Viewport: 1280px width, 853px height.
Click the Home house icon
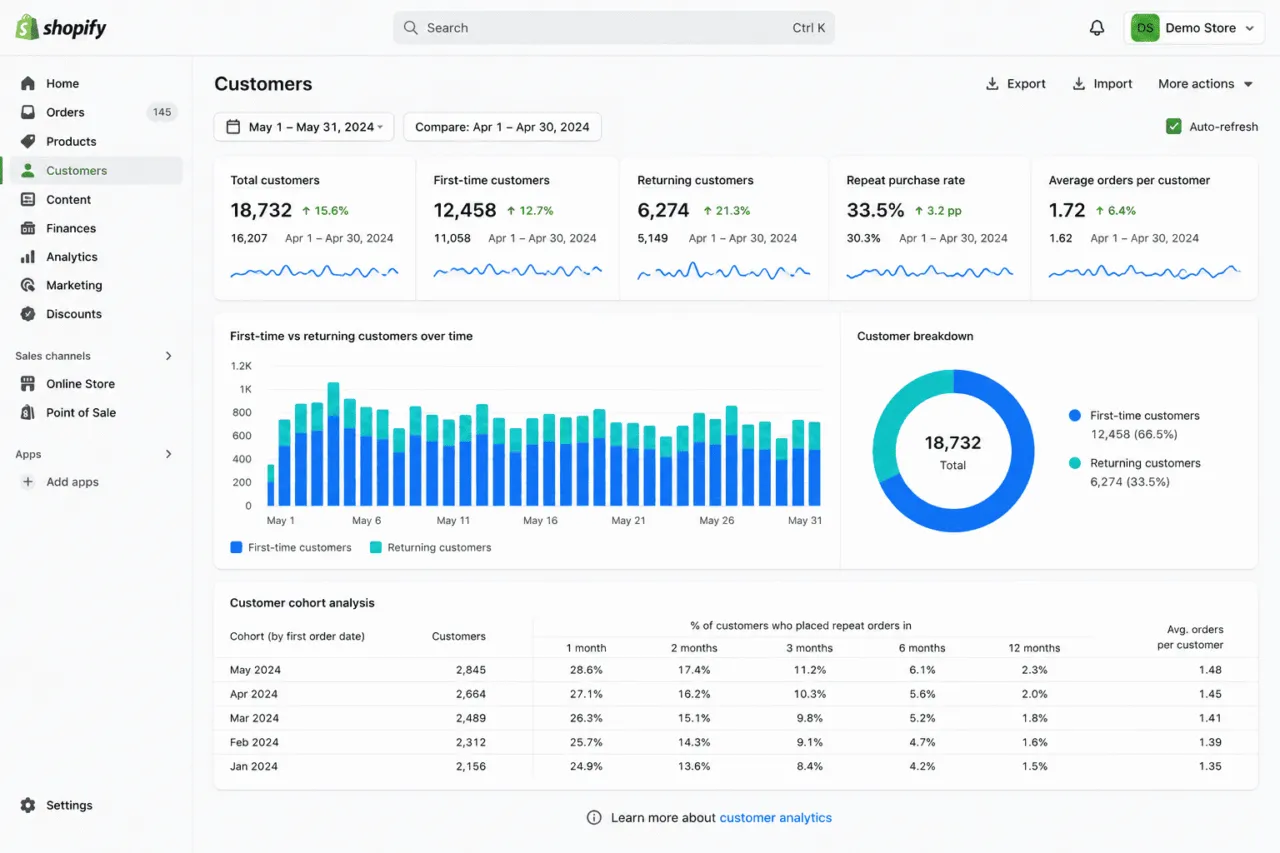coord(28,84)
